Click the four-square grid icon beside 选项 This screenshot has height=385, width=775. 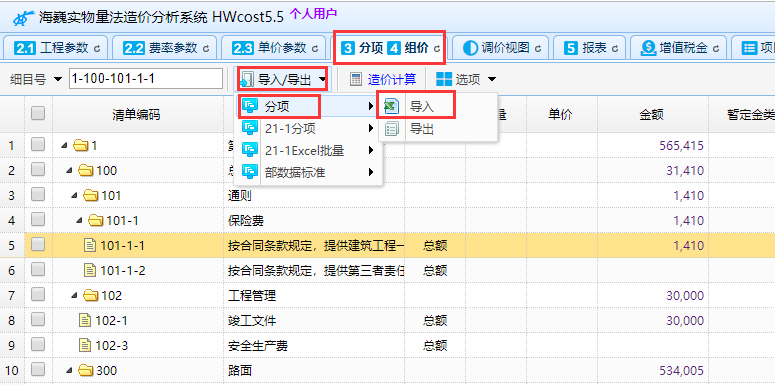point(444,79)
